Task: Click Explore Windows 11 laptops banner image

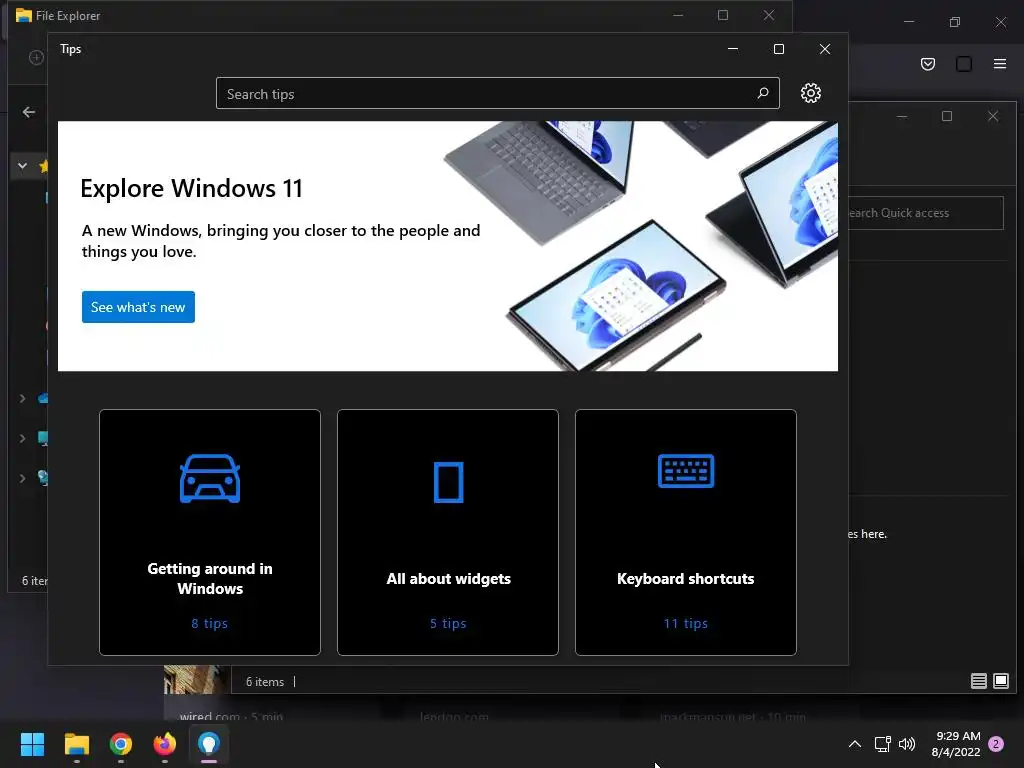Action: tap(640, 246)
